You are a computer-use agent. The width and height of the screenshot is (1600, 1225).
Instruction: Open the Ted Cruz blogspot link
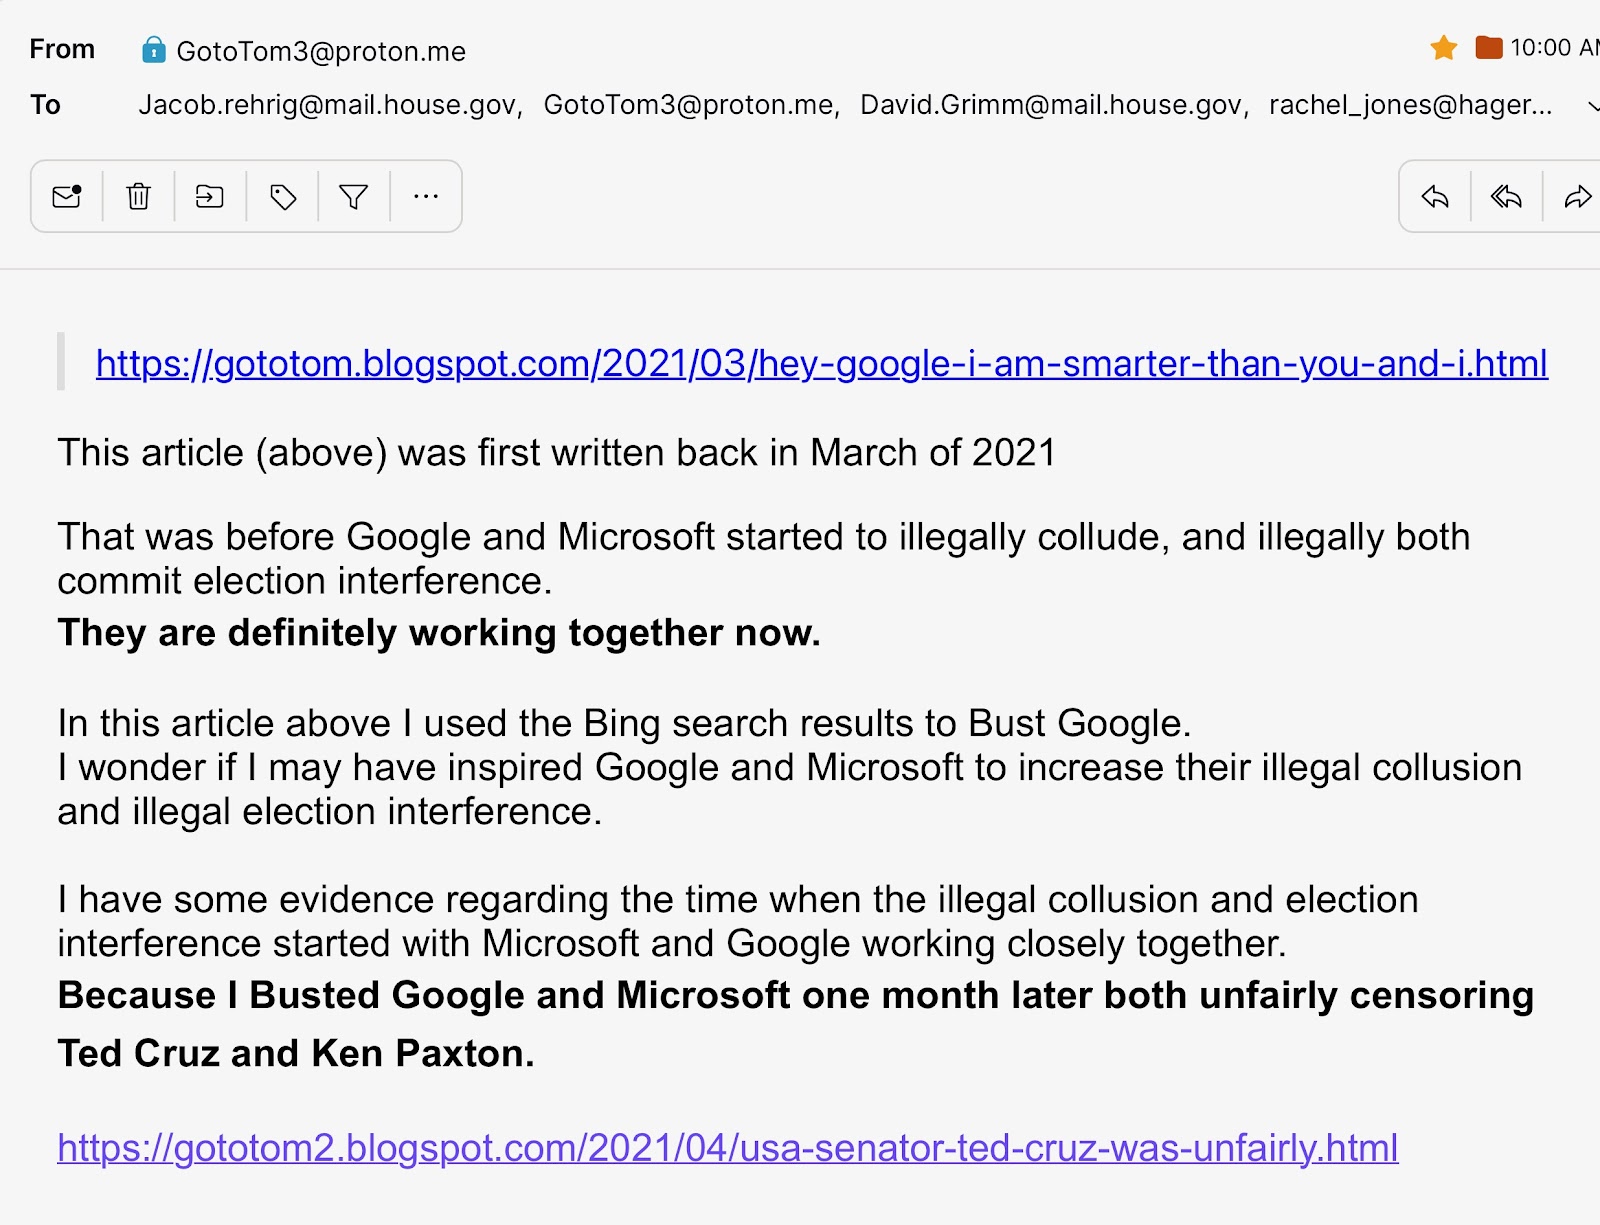(x=727, y=1148)
